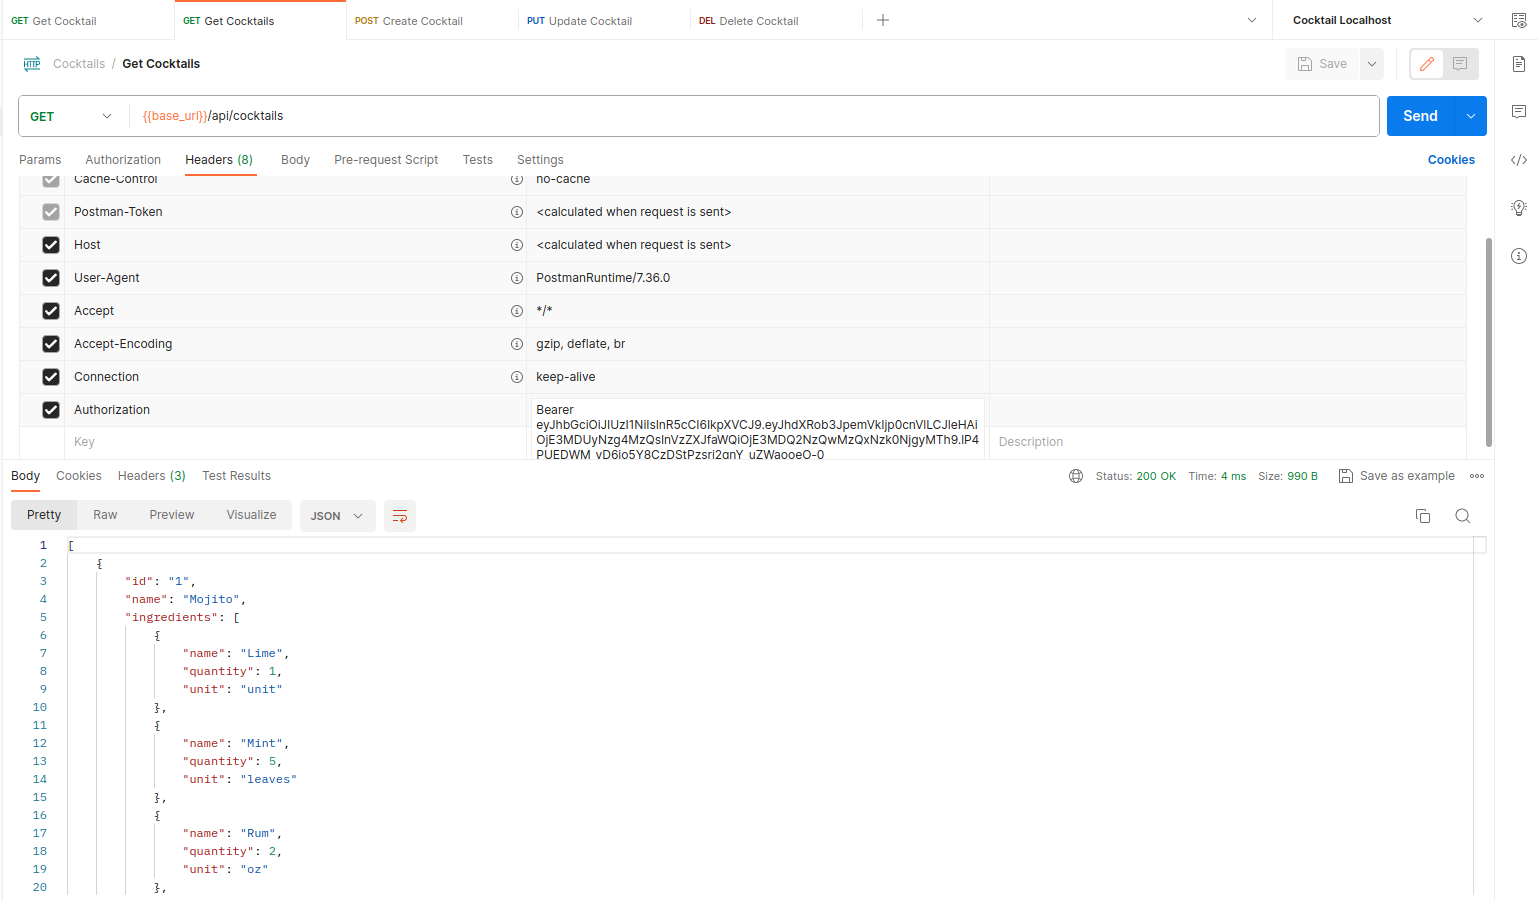The height and width of the screenshot is (901, 1538).
Task: Click the Description field in empty header row
Action: coord(1228,442)
